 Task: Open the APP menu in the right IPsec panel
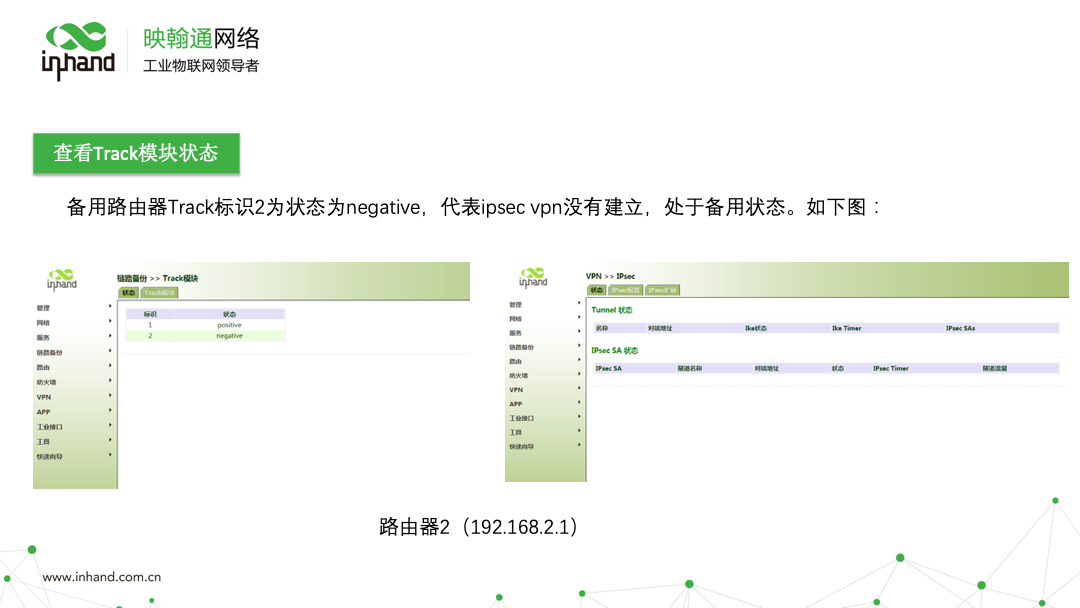click(515, 404)
